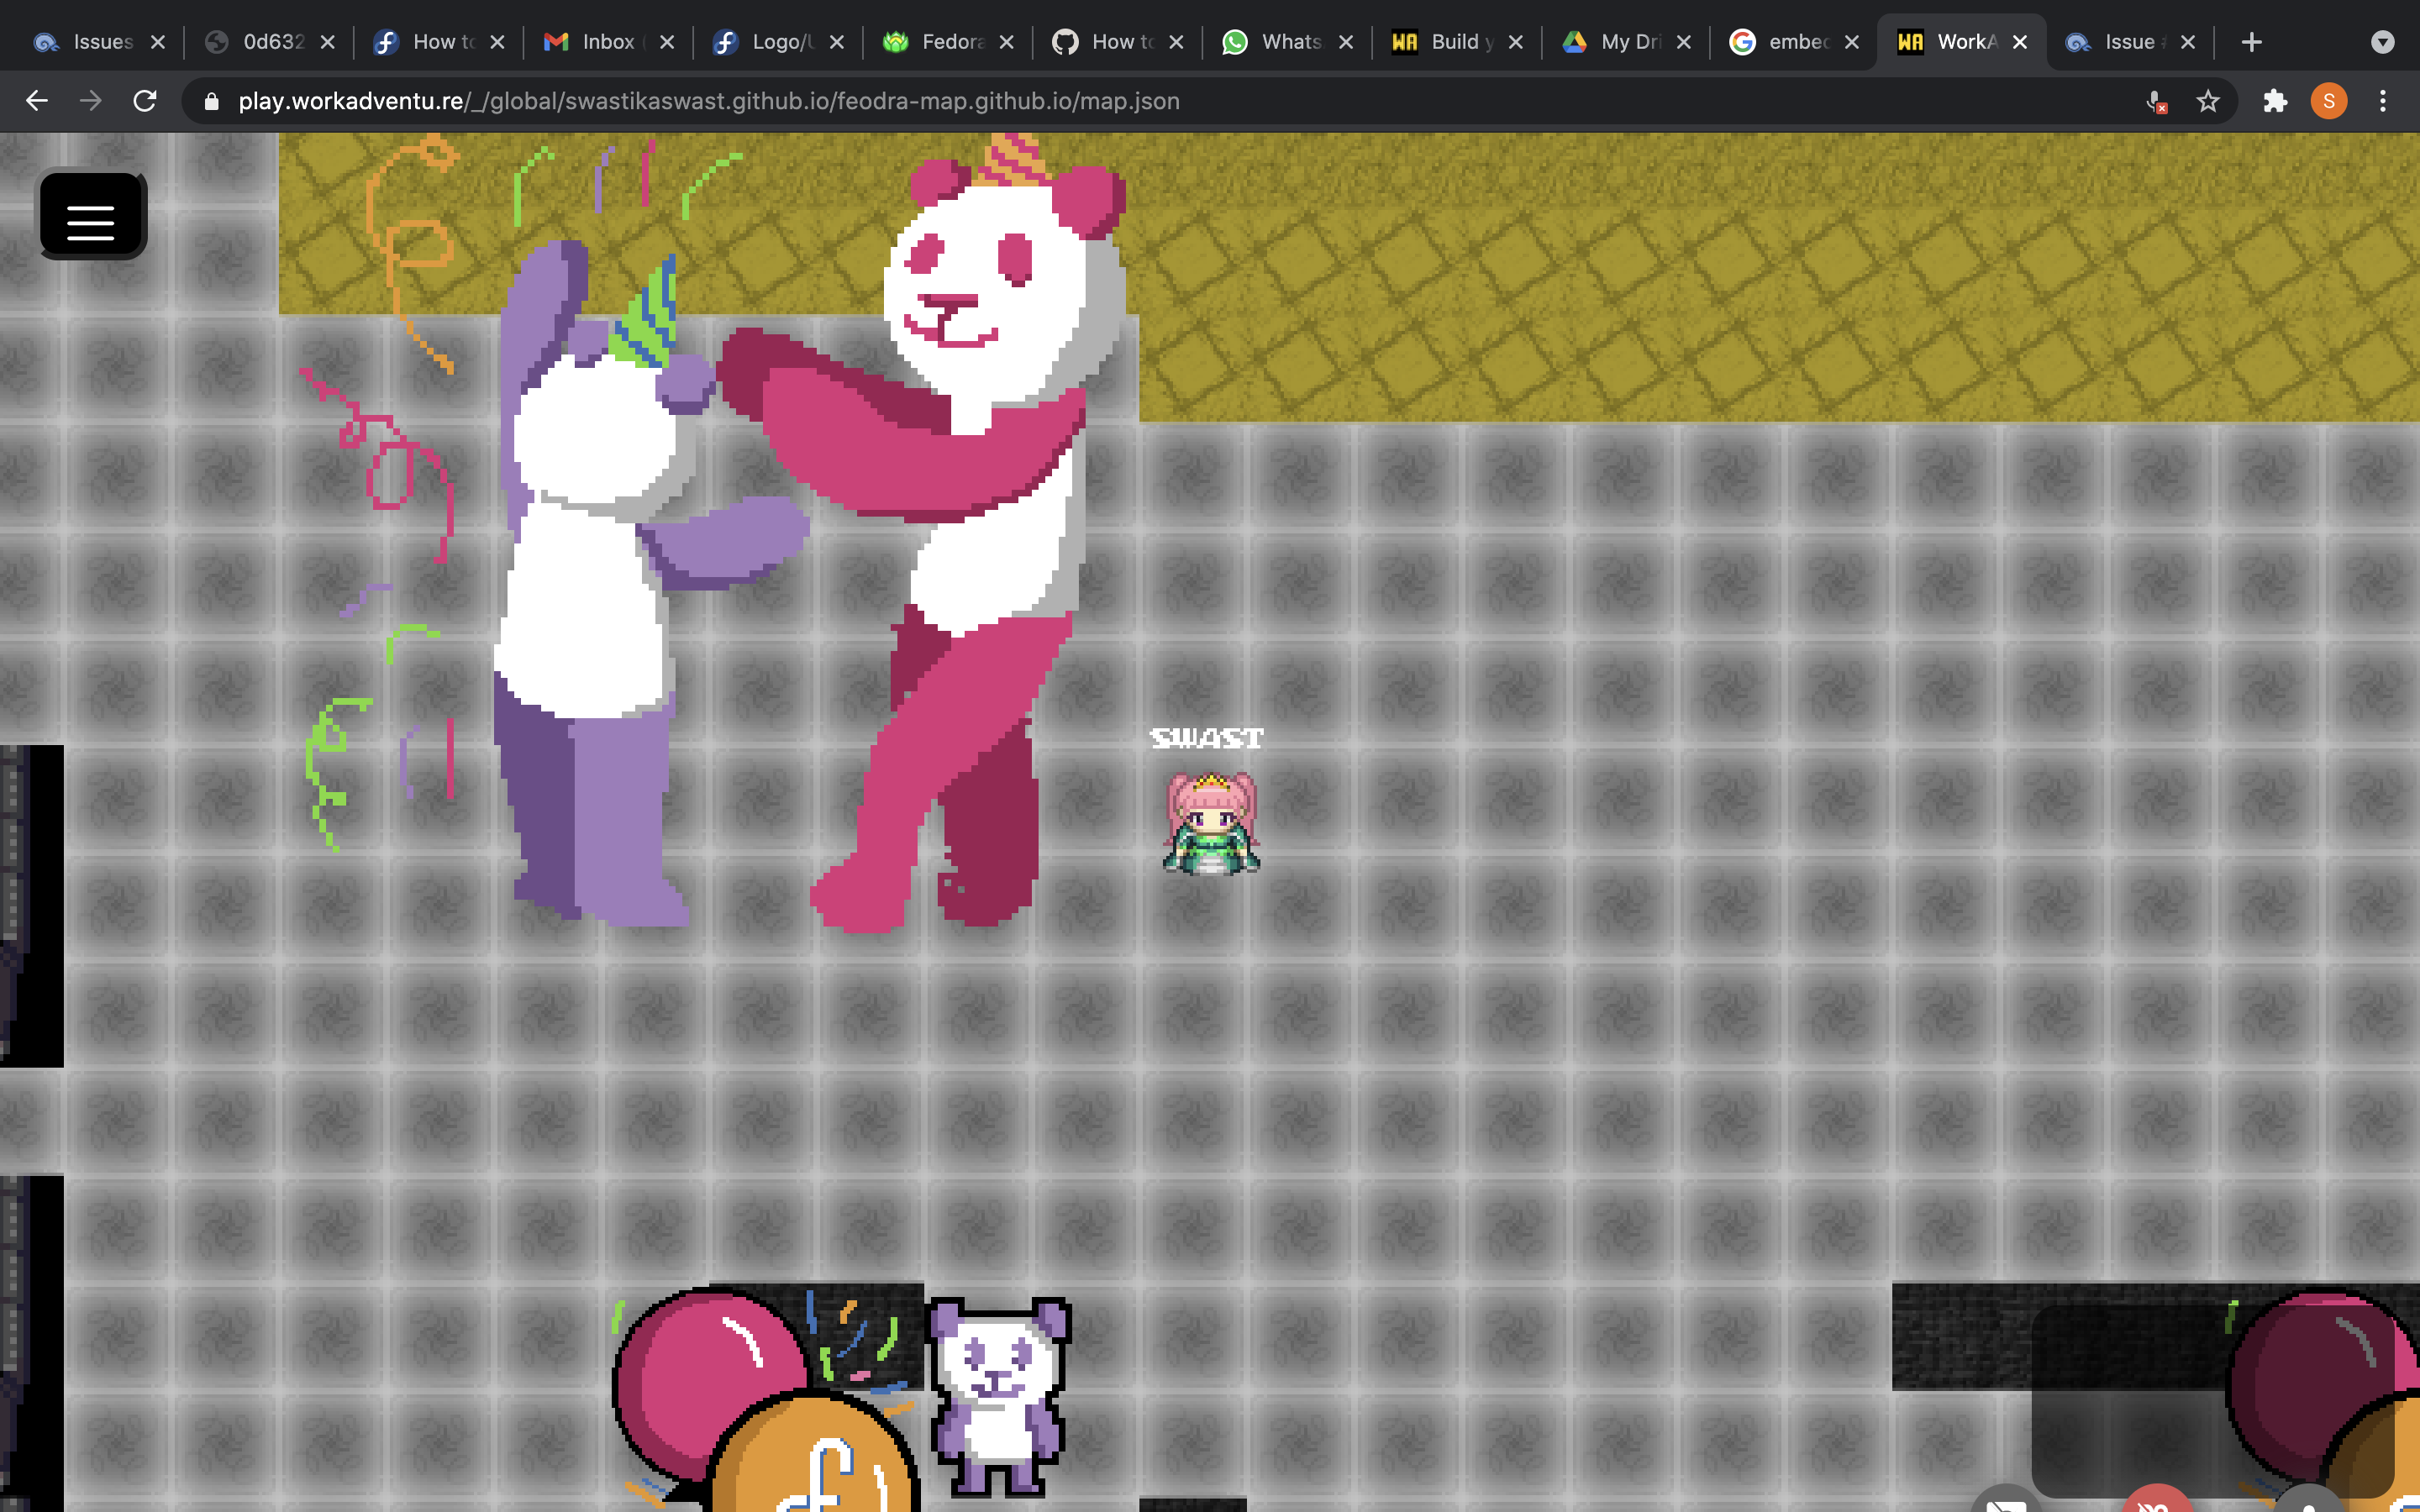
Task: Reload the WorkAdventure page
Action: 145,101
